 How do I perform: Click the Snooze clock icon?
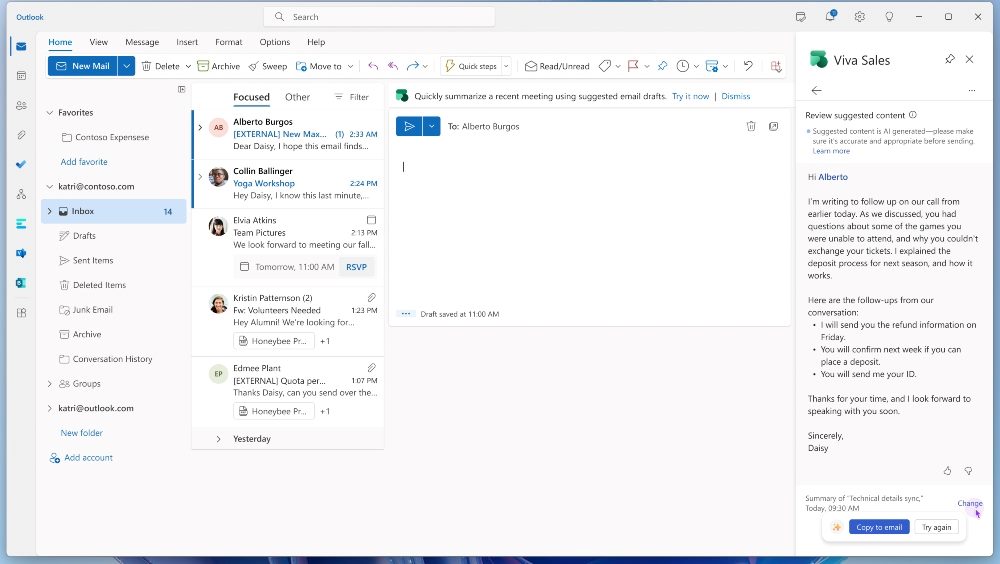click(x=682, y=66)
